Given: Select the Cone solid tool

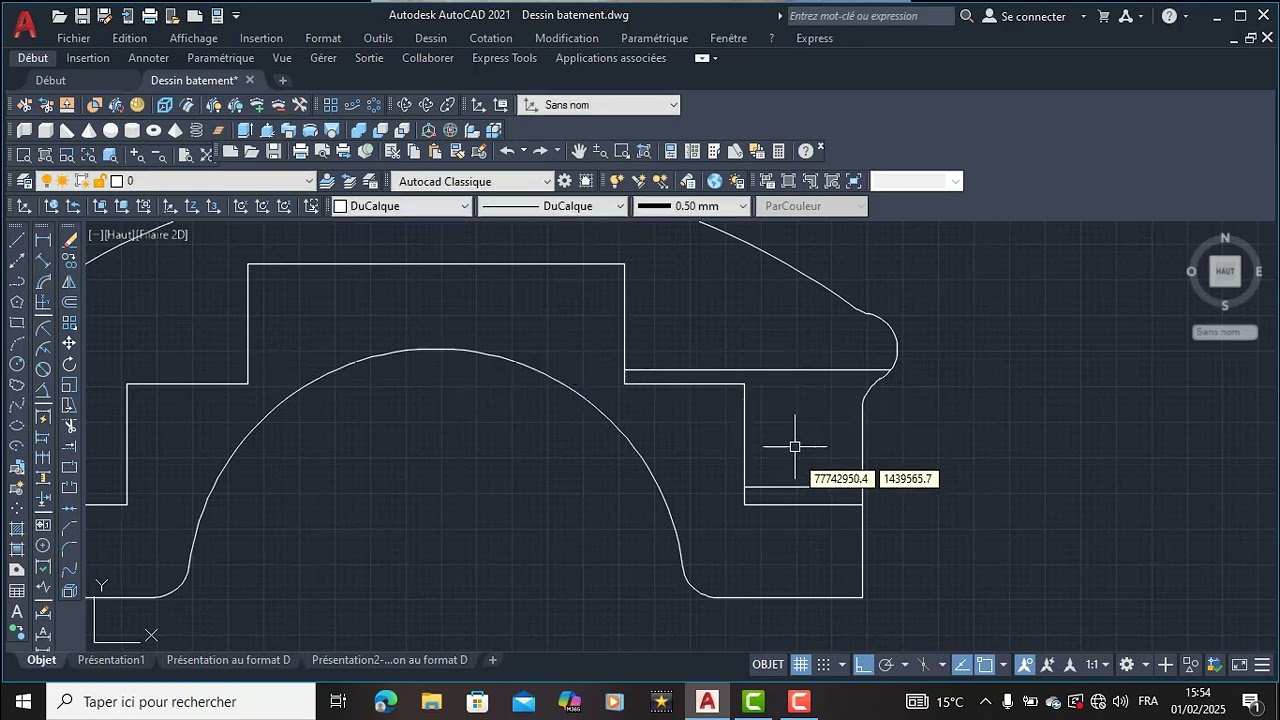Looking at the screenshot, I should pyautogui.click(x=88, y=131).
